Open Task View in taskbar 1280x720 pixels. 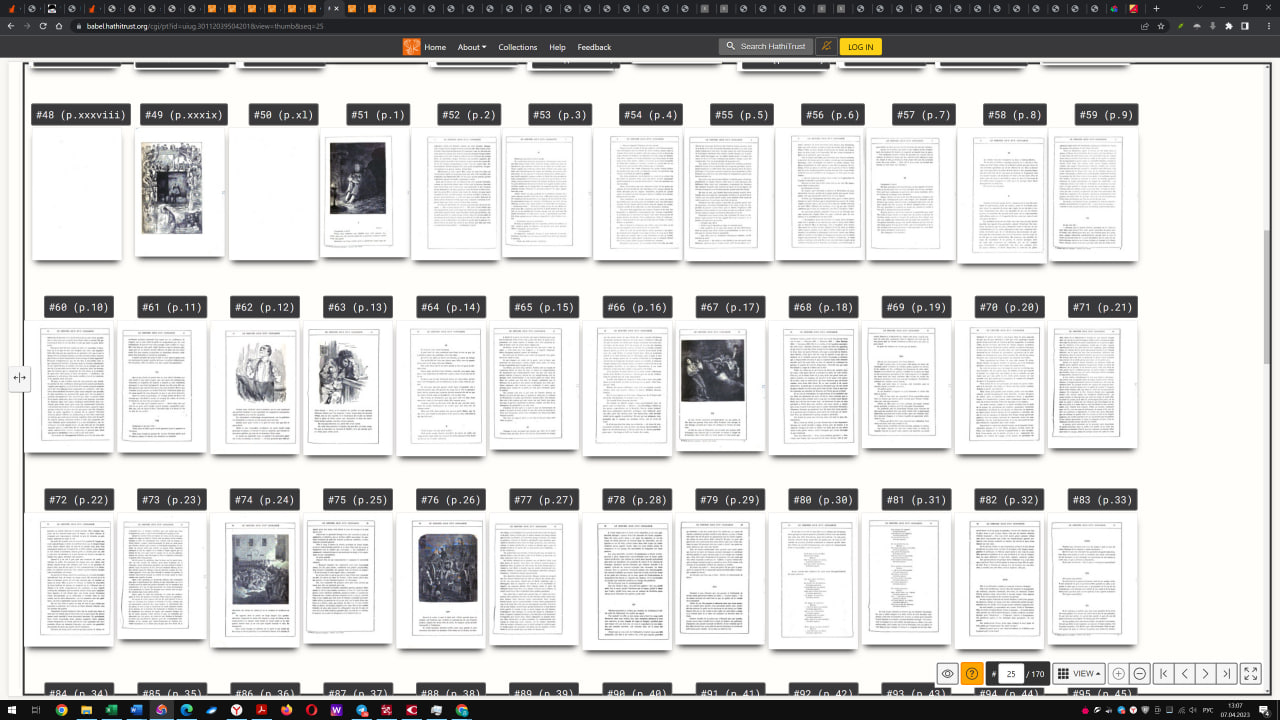(34, 710)
